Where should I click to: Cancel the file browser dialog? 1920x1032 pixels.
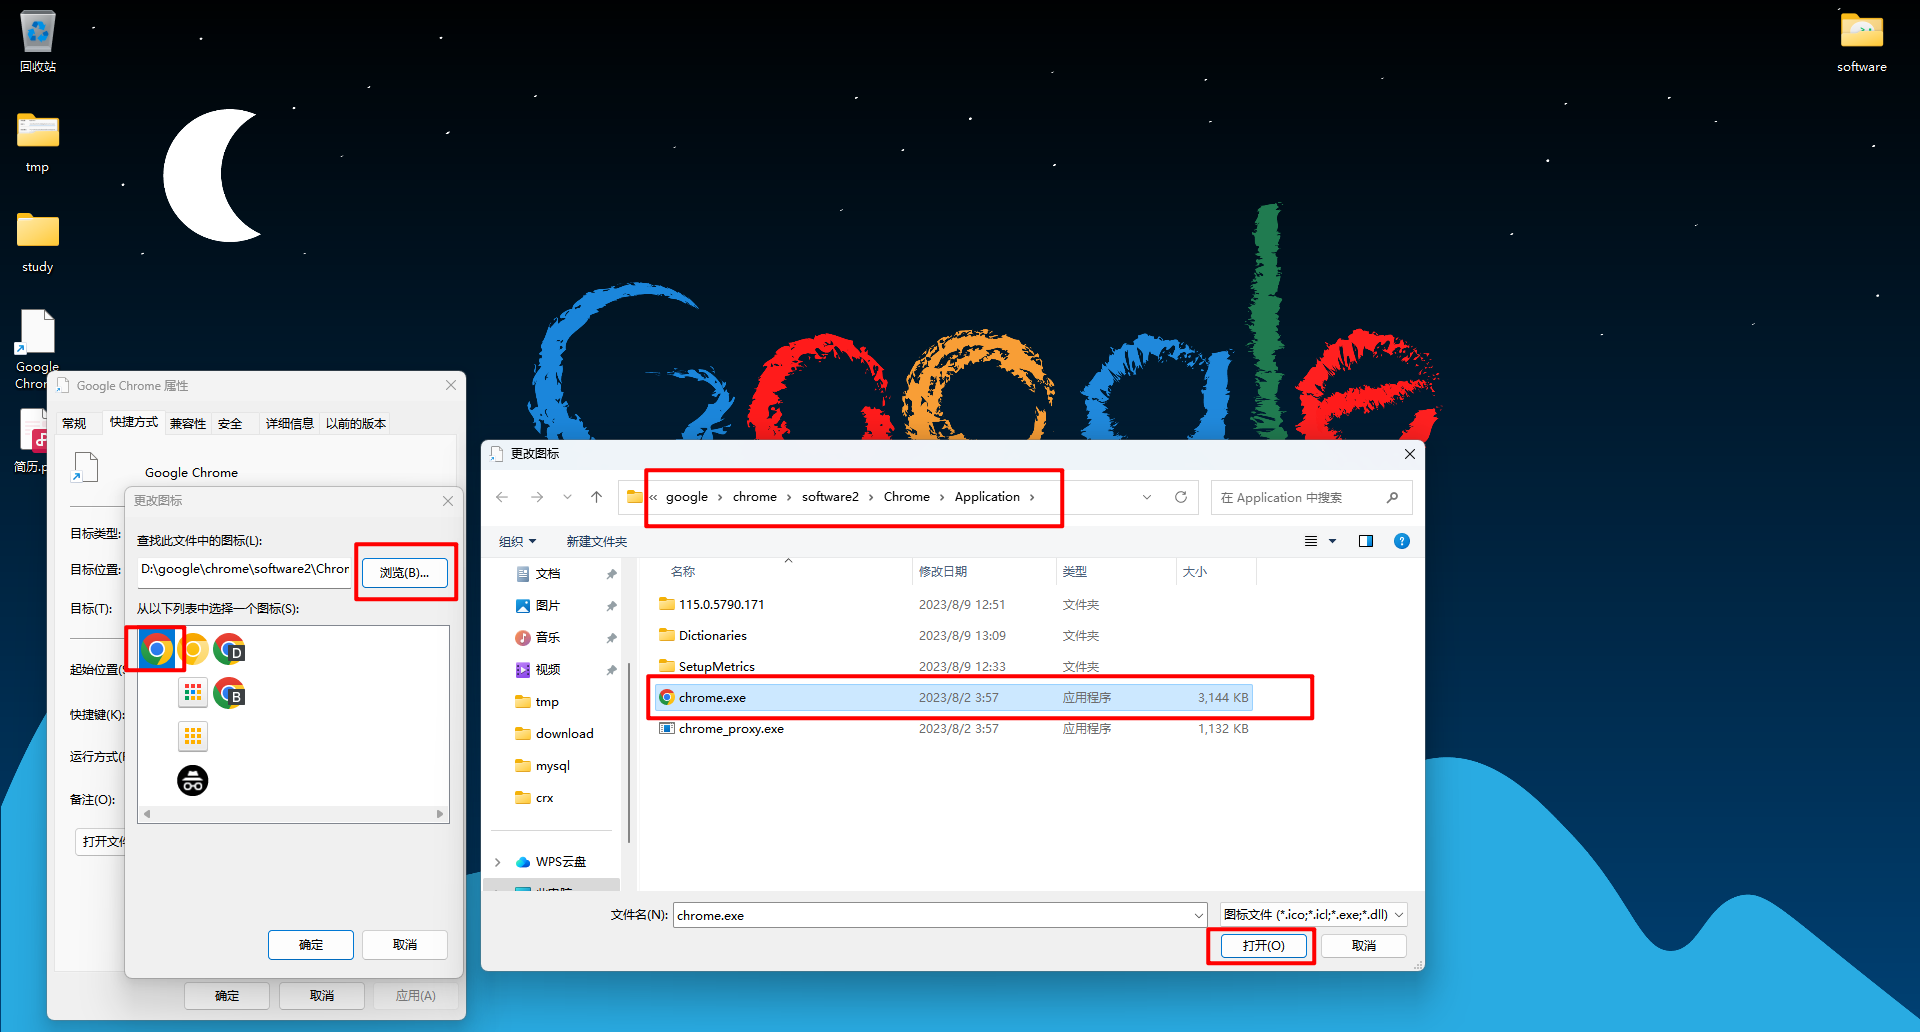pyautogui.click(x=1364, y=946)
